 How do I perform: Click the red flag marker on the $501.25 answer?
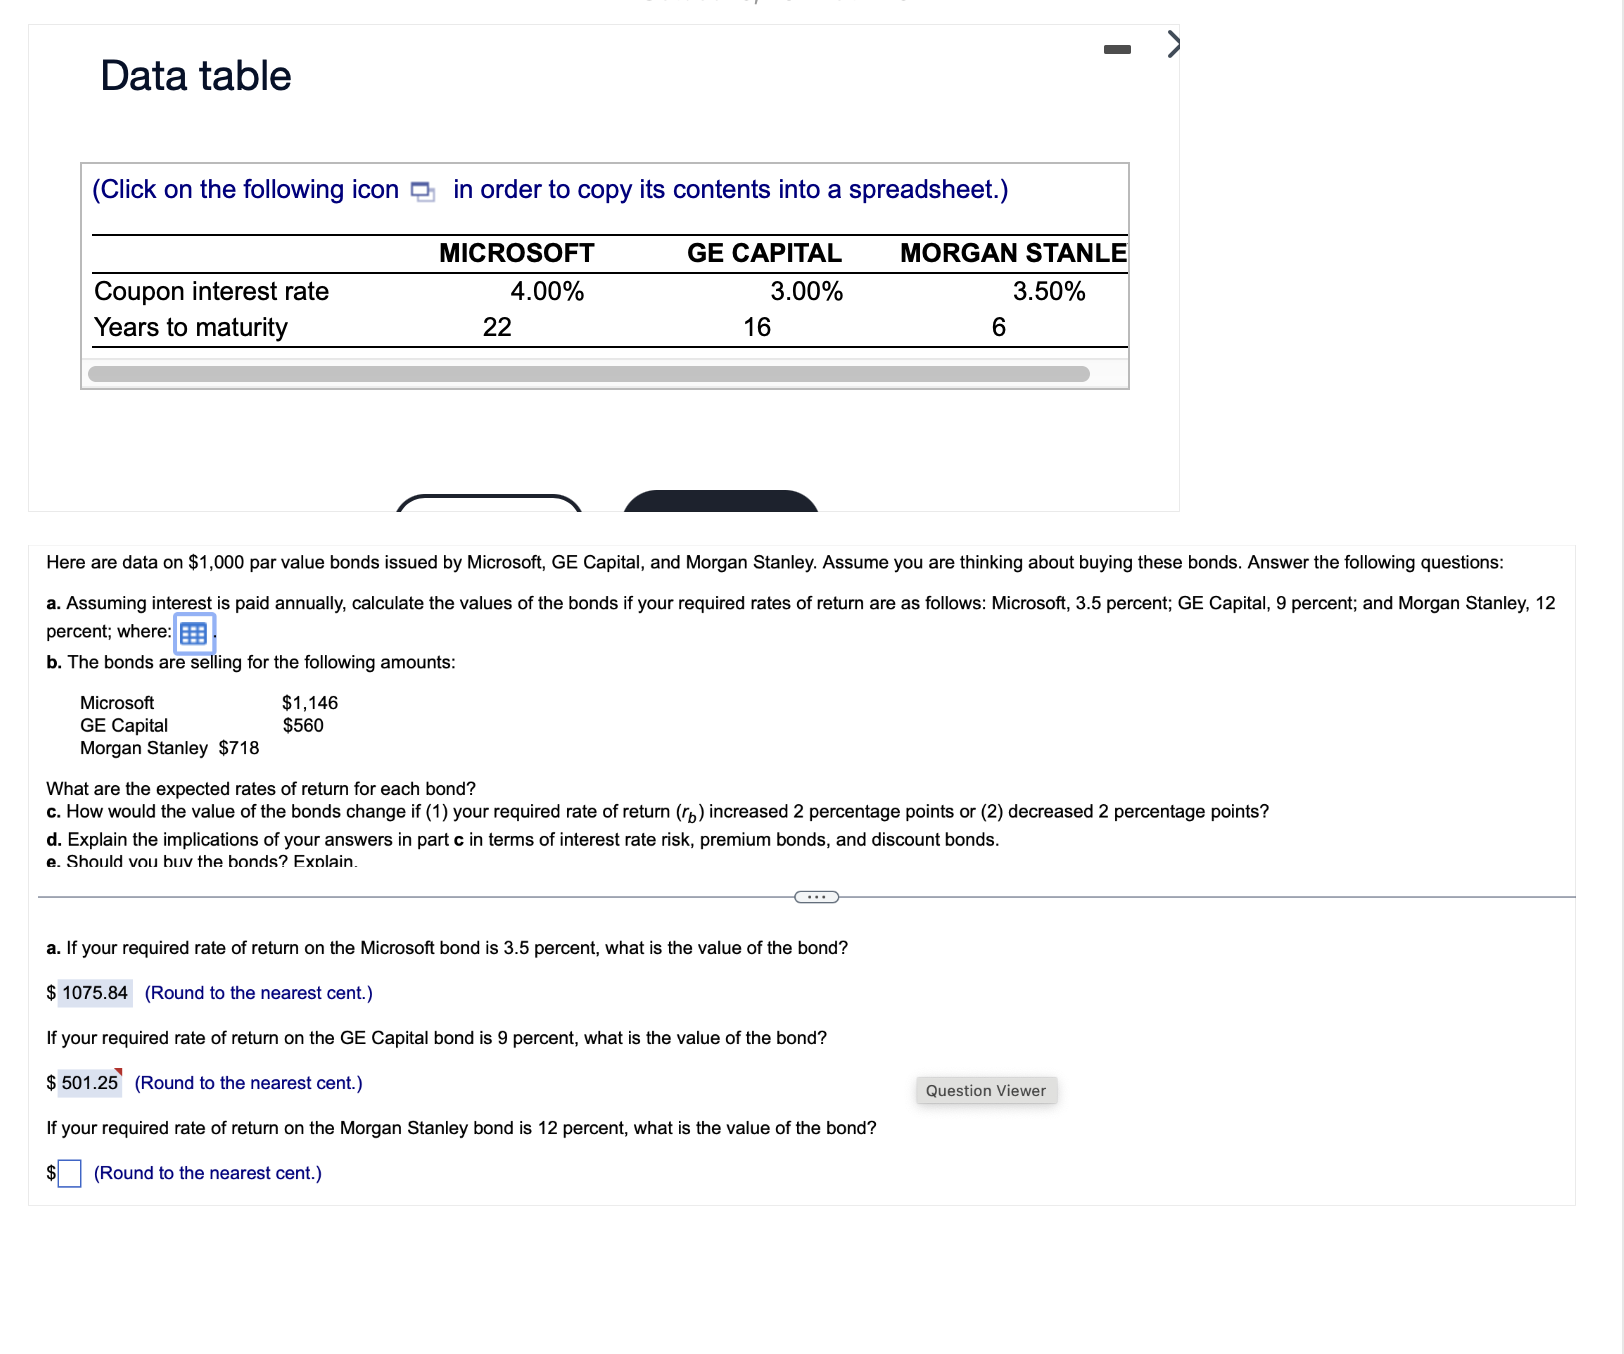coord(117,1072)
